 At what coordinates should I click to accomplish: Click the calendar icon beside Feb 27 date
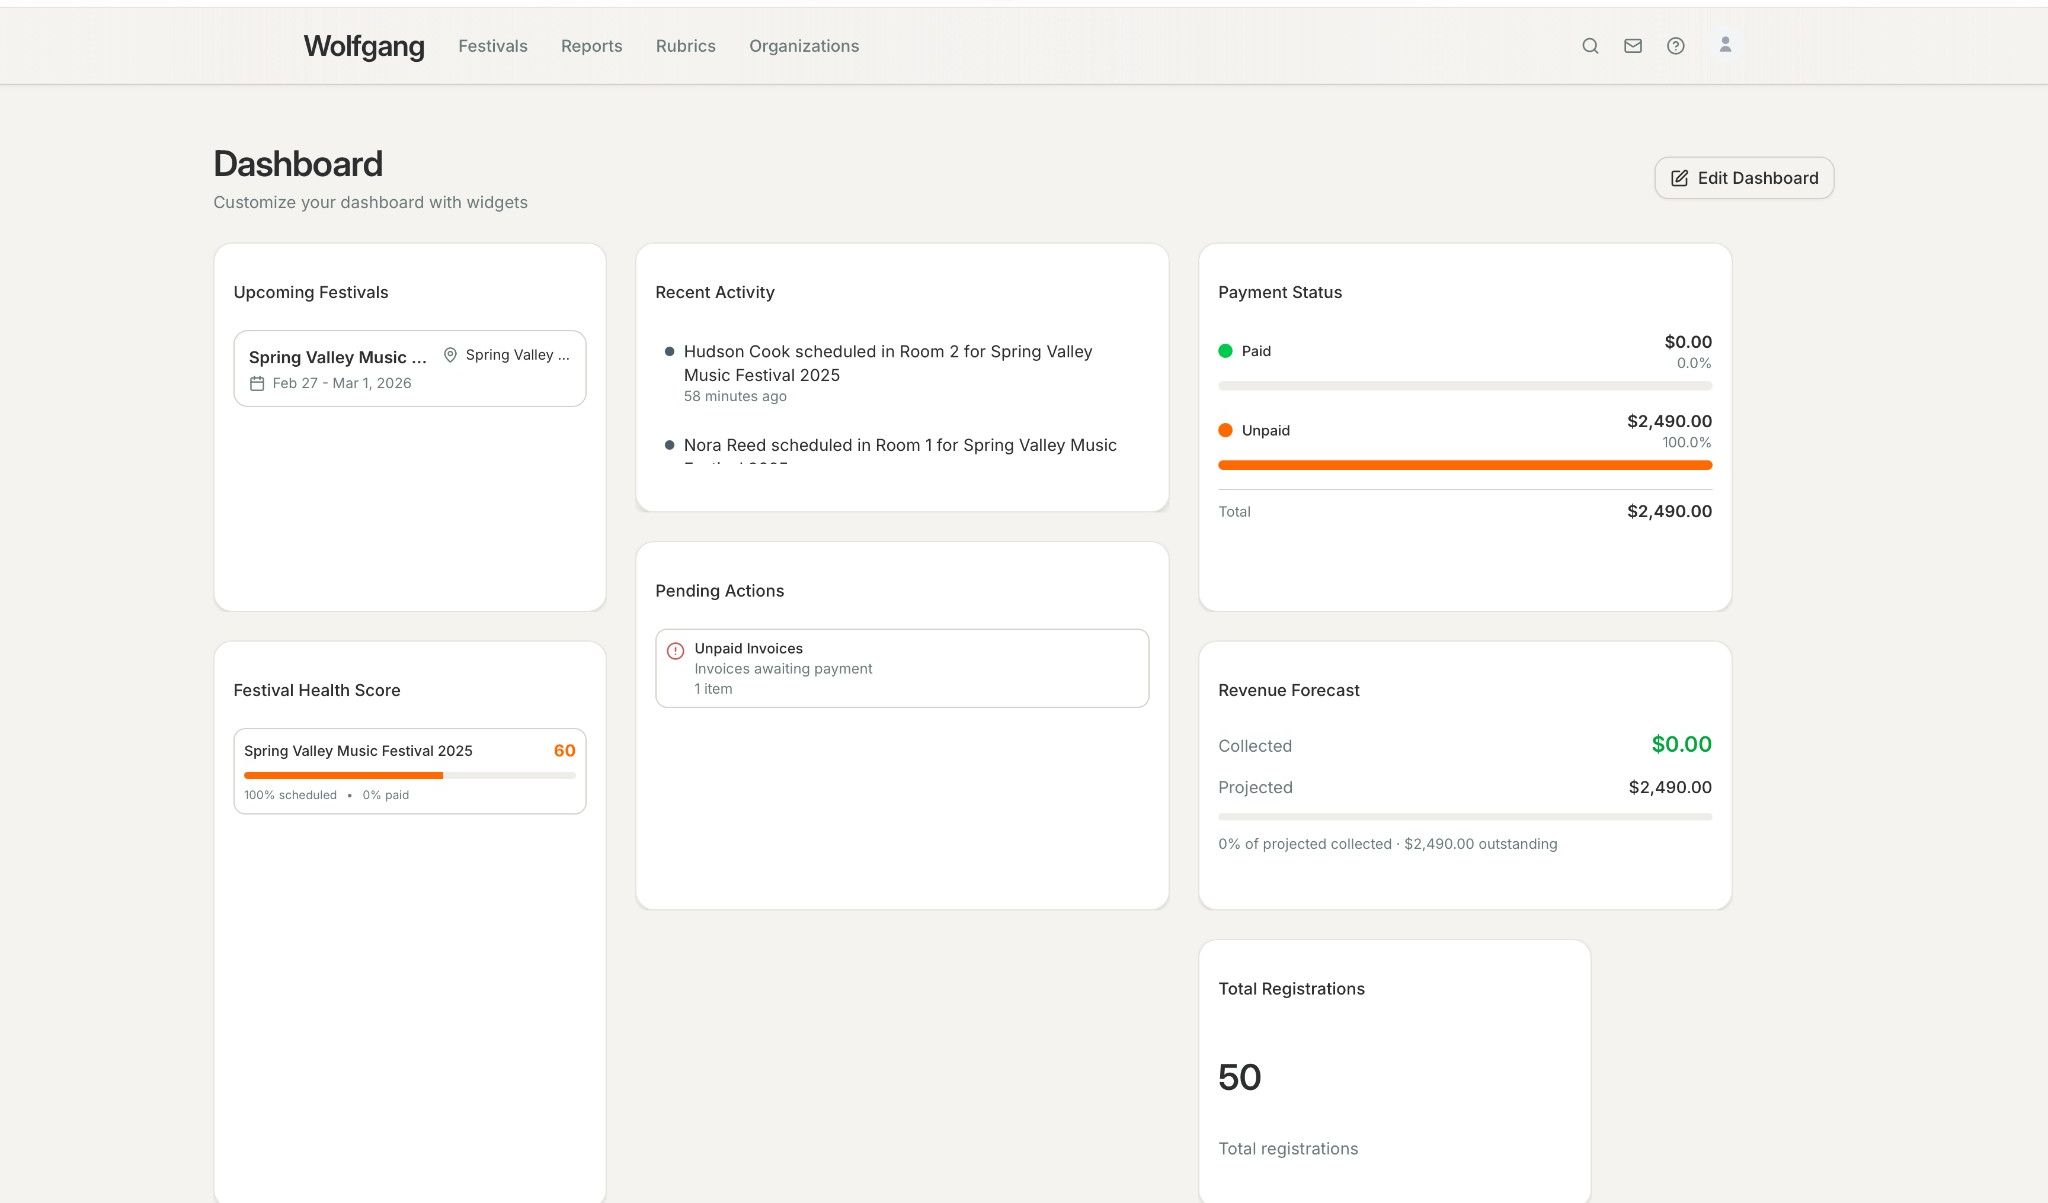257,383
